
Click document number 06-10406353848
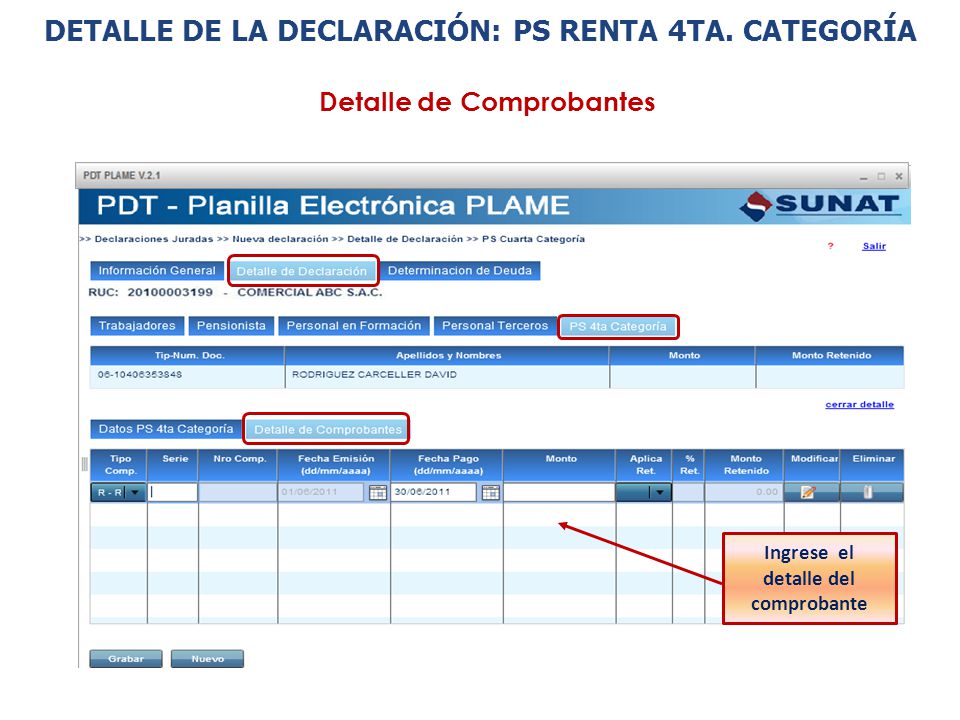[140, 375]
